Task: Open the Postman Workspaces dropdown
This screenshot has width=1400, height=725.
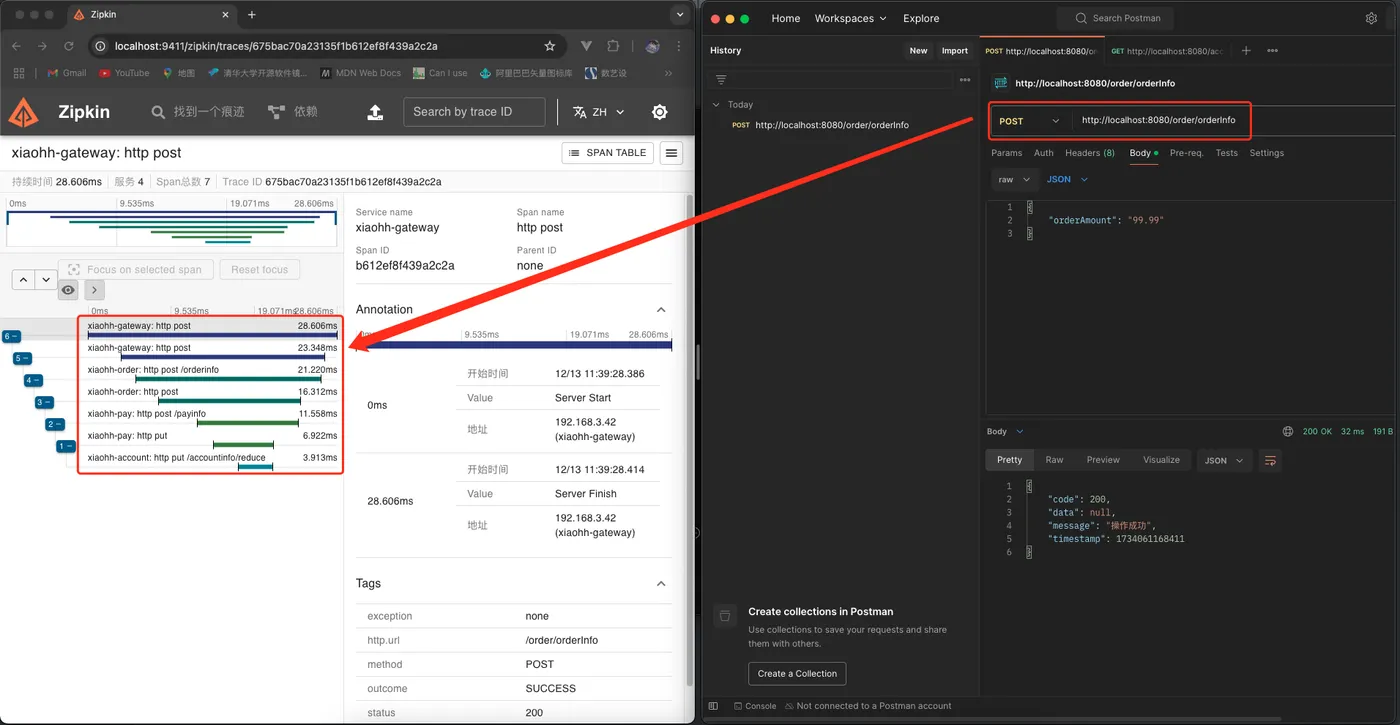Action: point(850,18)
